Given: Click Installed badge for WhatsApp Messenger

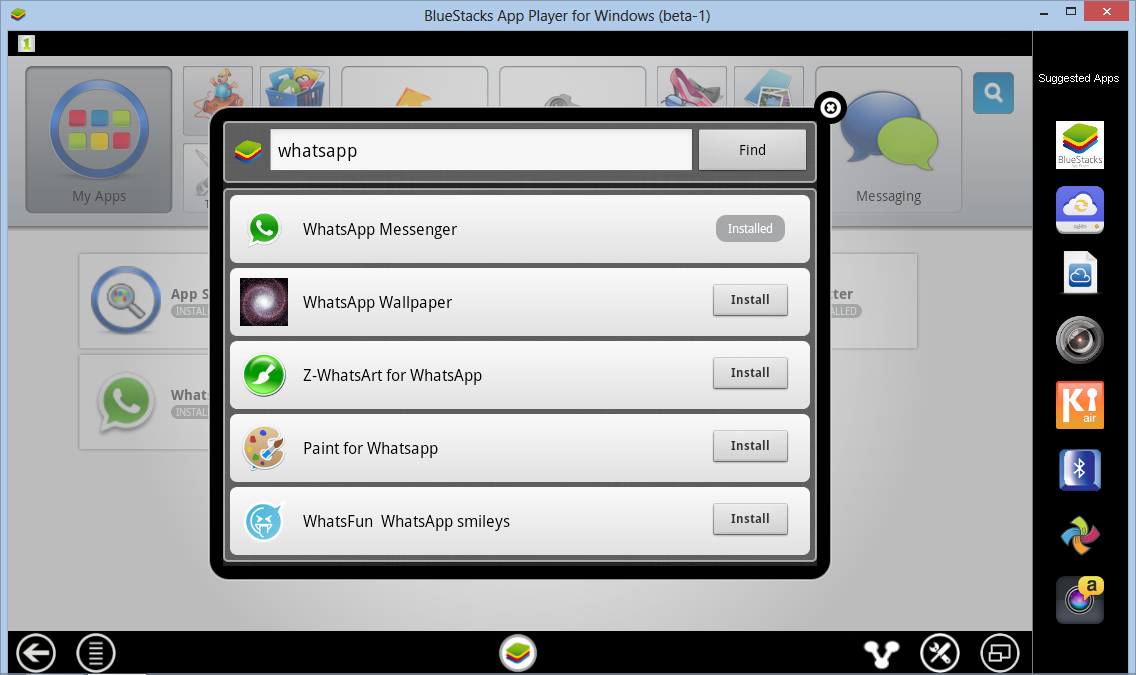Looking at the screenshot, I should coord(750,229).
